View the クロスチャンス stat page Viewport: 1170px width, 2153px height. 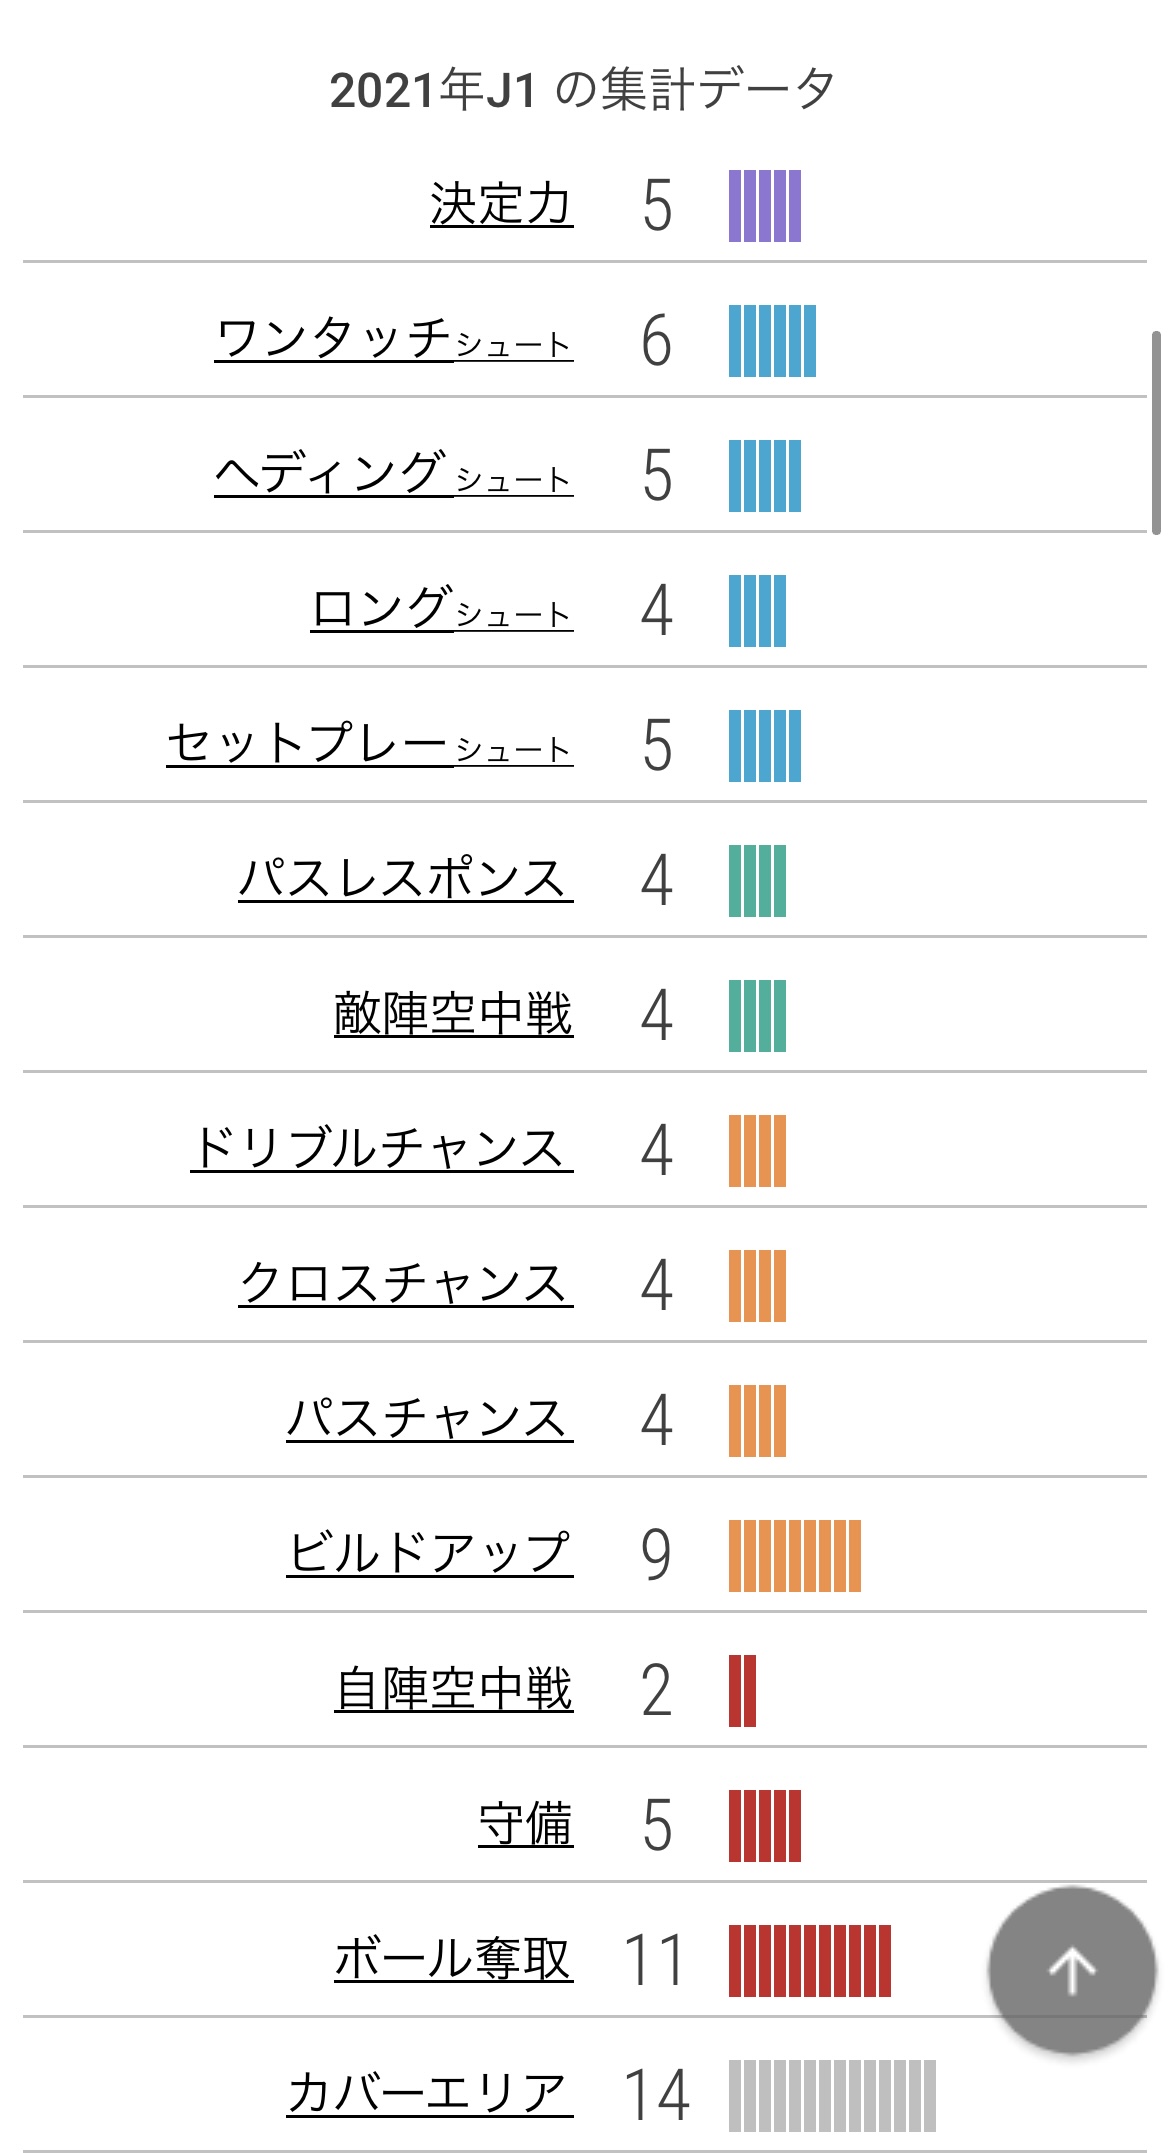click(x=406, y=1284)
